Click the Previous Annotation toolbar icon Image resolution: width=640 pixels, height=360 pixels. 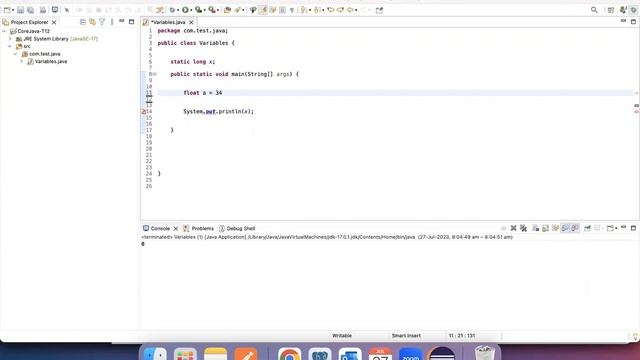[316, 10]
